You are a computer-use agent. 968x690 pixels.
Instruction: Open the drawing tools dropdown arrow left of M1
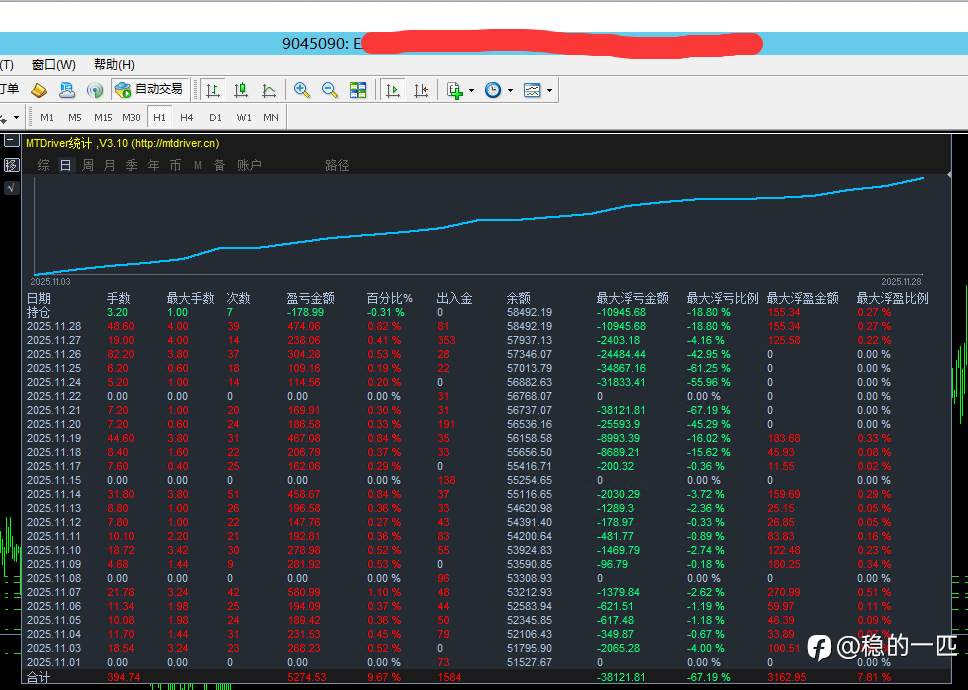pos(16,117)
